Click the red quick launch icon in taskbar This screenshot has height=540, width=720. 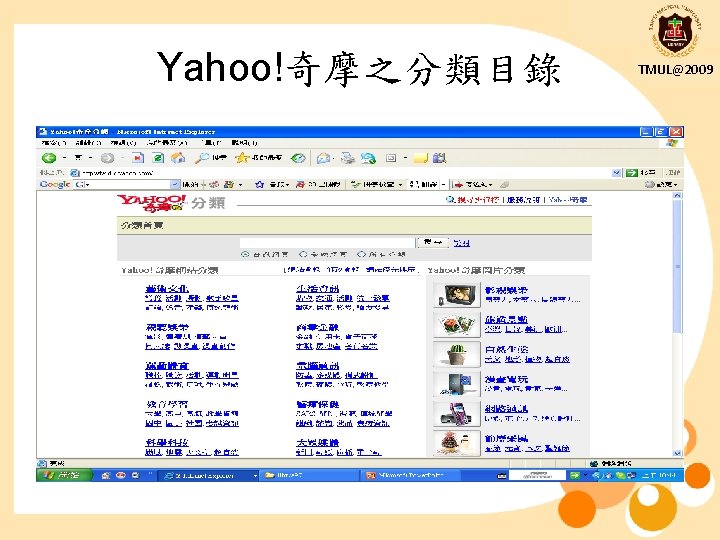(x=121, y=476)
